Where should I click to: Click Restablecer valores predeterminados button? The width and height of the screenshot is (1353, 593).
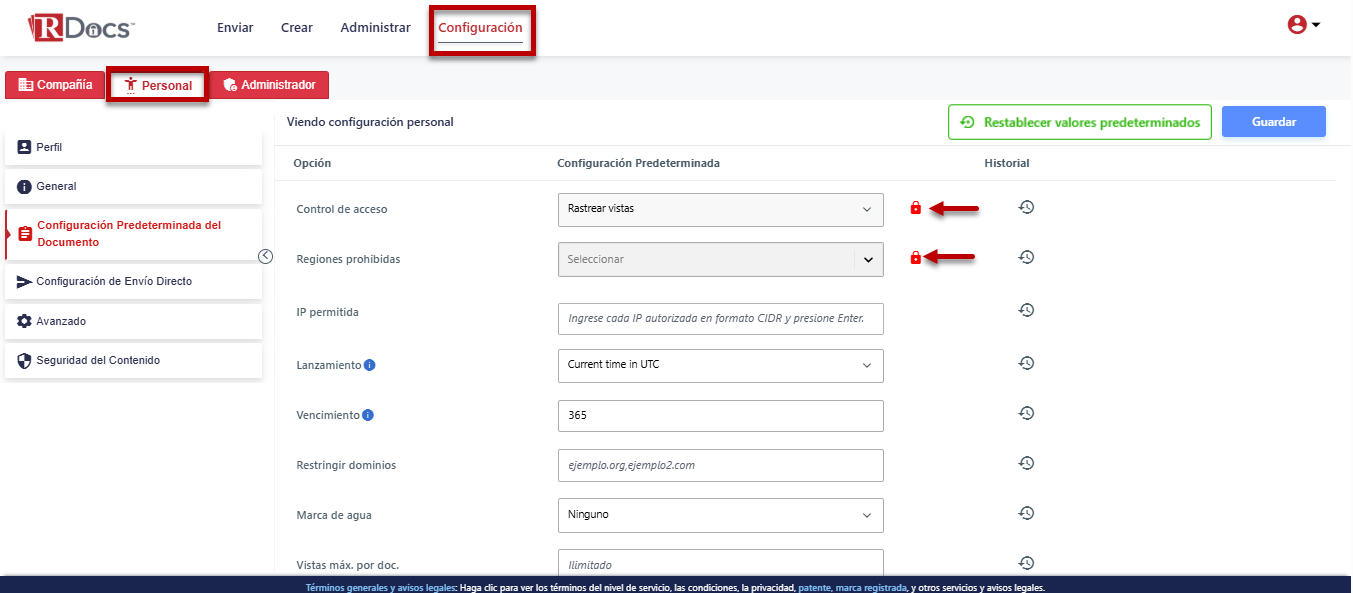1080,123
